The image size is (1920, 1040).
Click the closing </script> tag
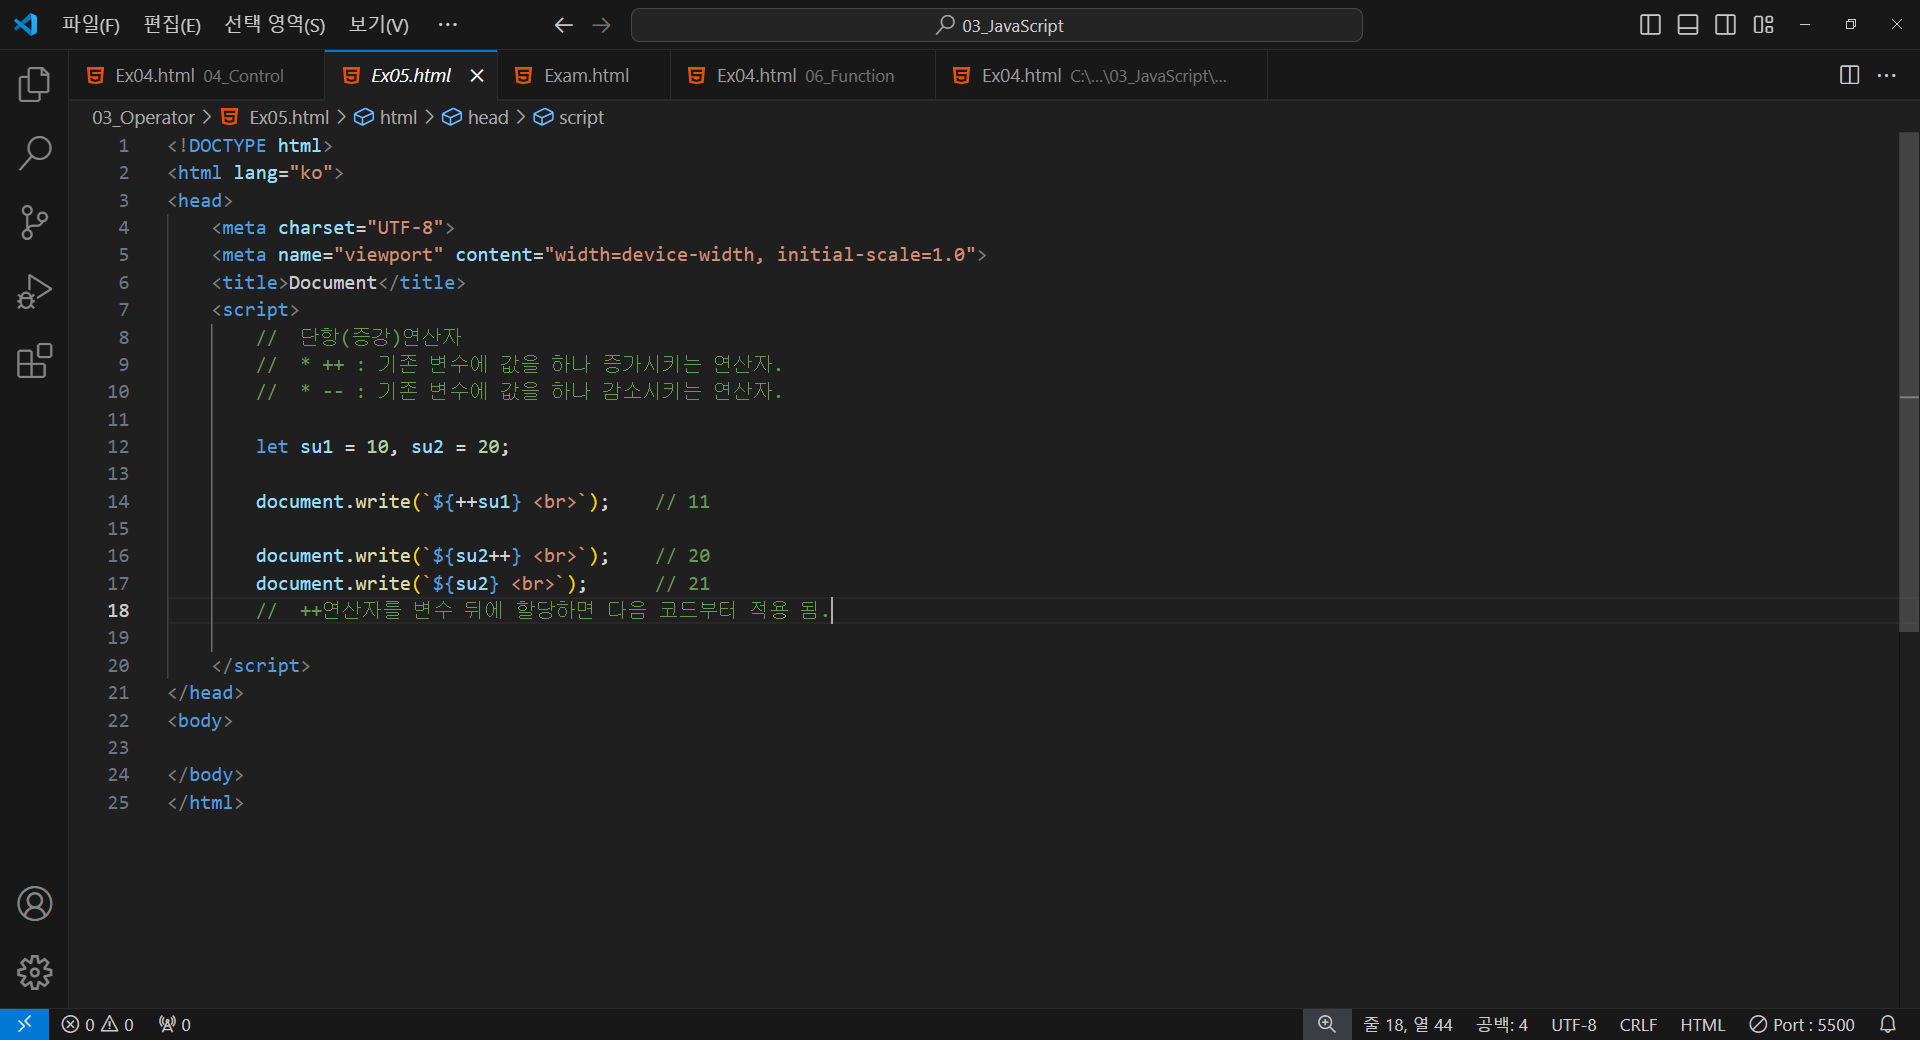pos(261,666)
